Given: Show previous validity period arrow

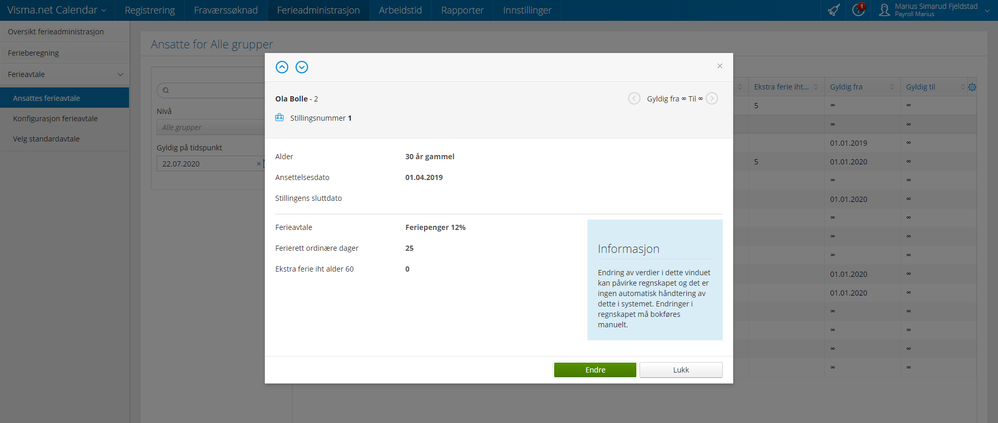Looking at the screenshot, I should [x=634, y=99].
